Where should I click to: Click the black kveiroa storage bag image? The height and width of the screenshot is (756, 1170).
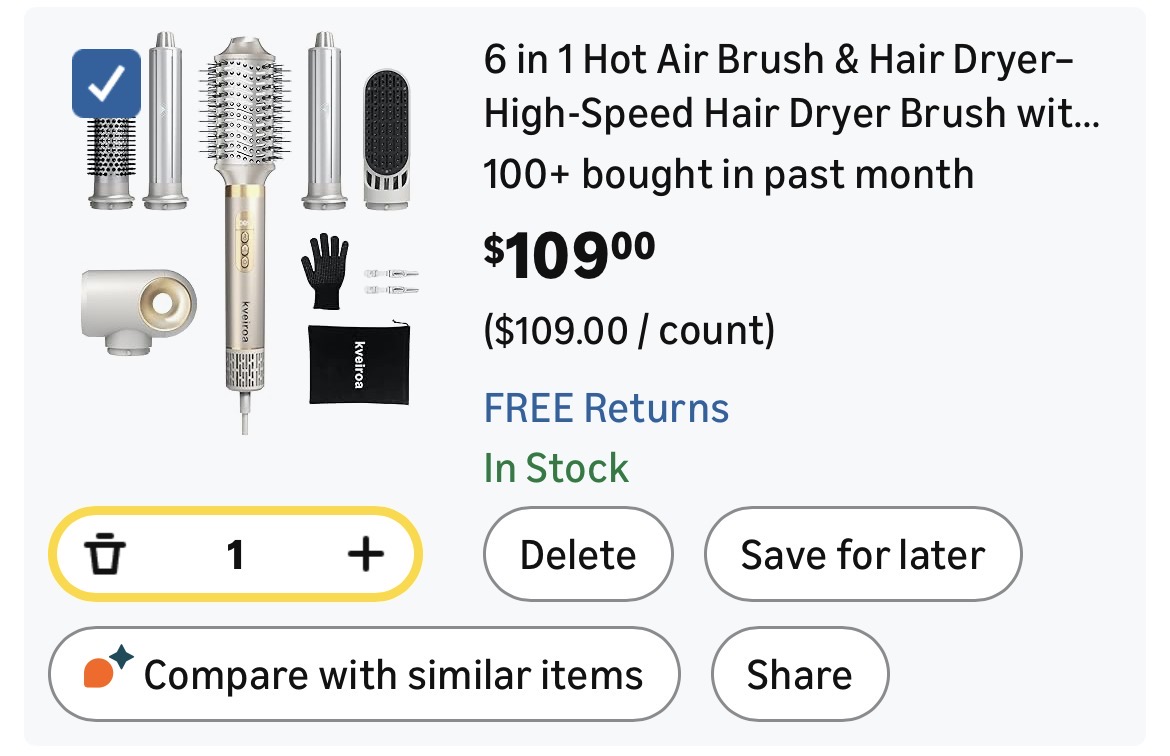pos(359,363)
